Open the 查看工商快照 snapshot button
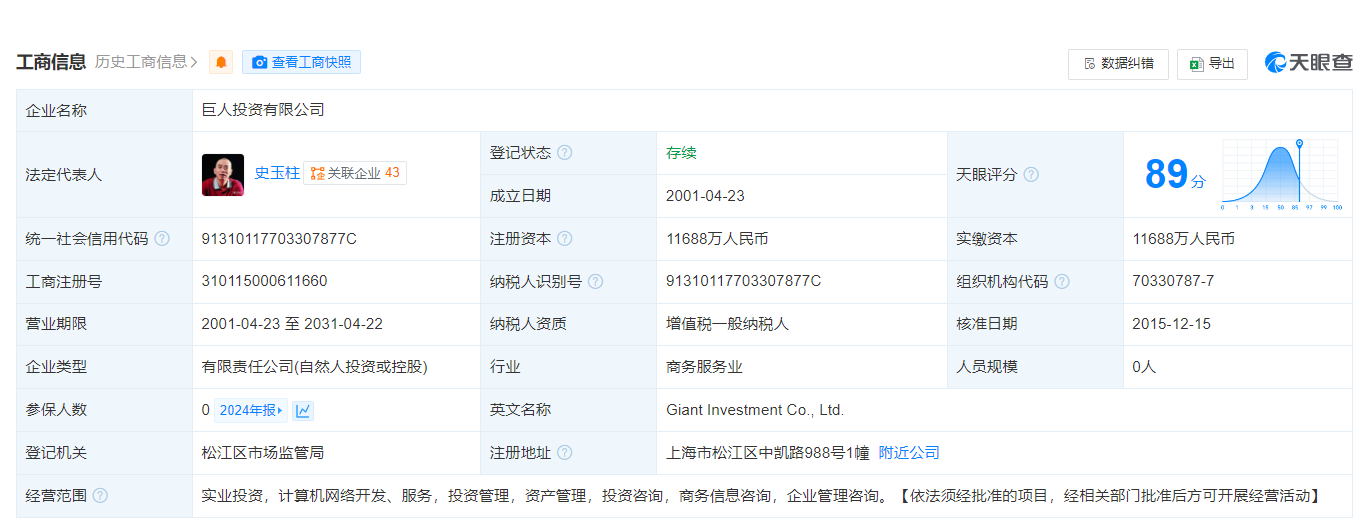The height and width of the screenshot is (518, 1364). [301, 62]
